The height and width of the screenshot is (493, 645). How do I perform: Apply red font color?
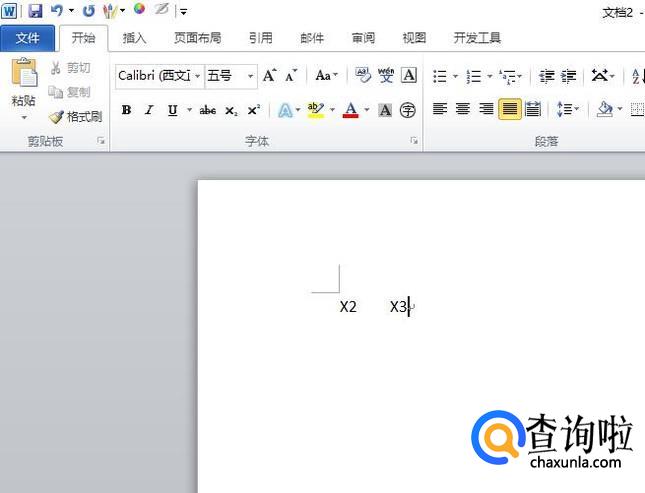click(x=350, y=110)
